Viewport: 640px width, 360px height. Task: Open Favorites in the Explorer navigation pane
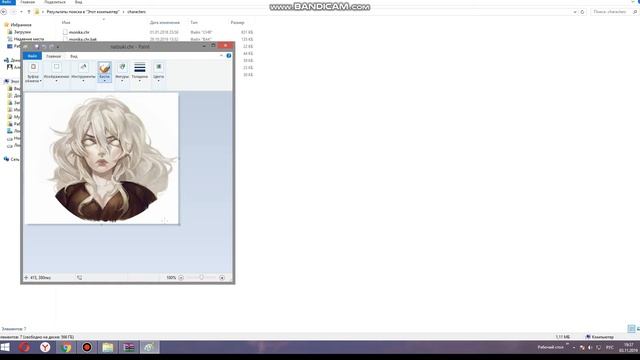tap(20, 25)
